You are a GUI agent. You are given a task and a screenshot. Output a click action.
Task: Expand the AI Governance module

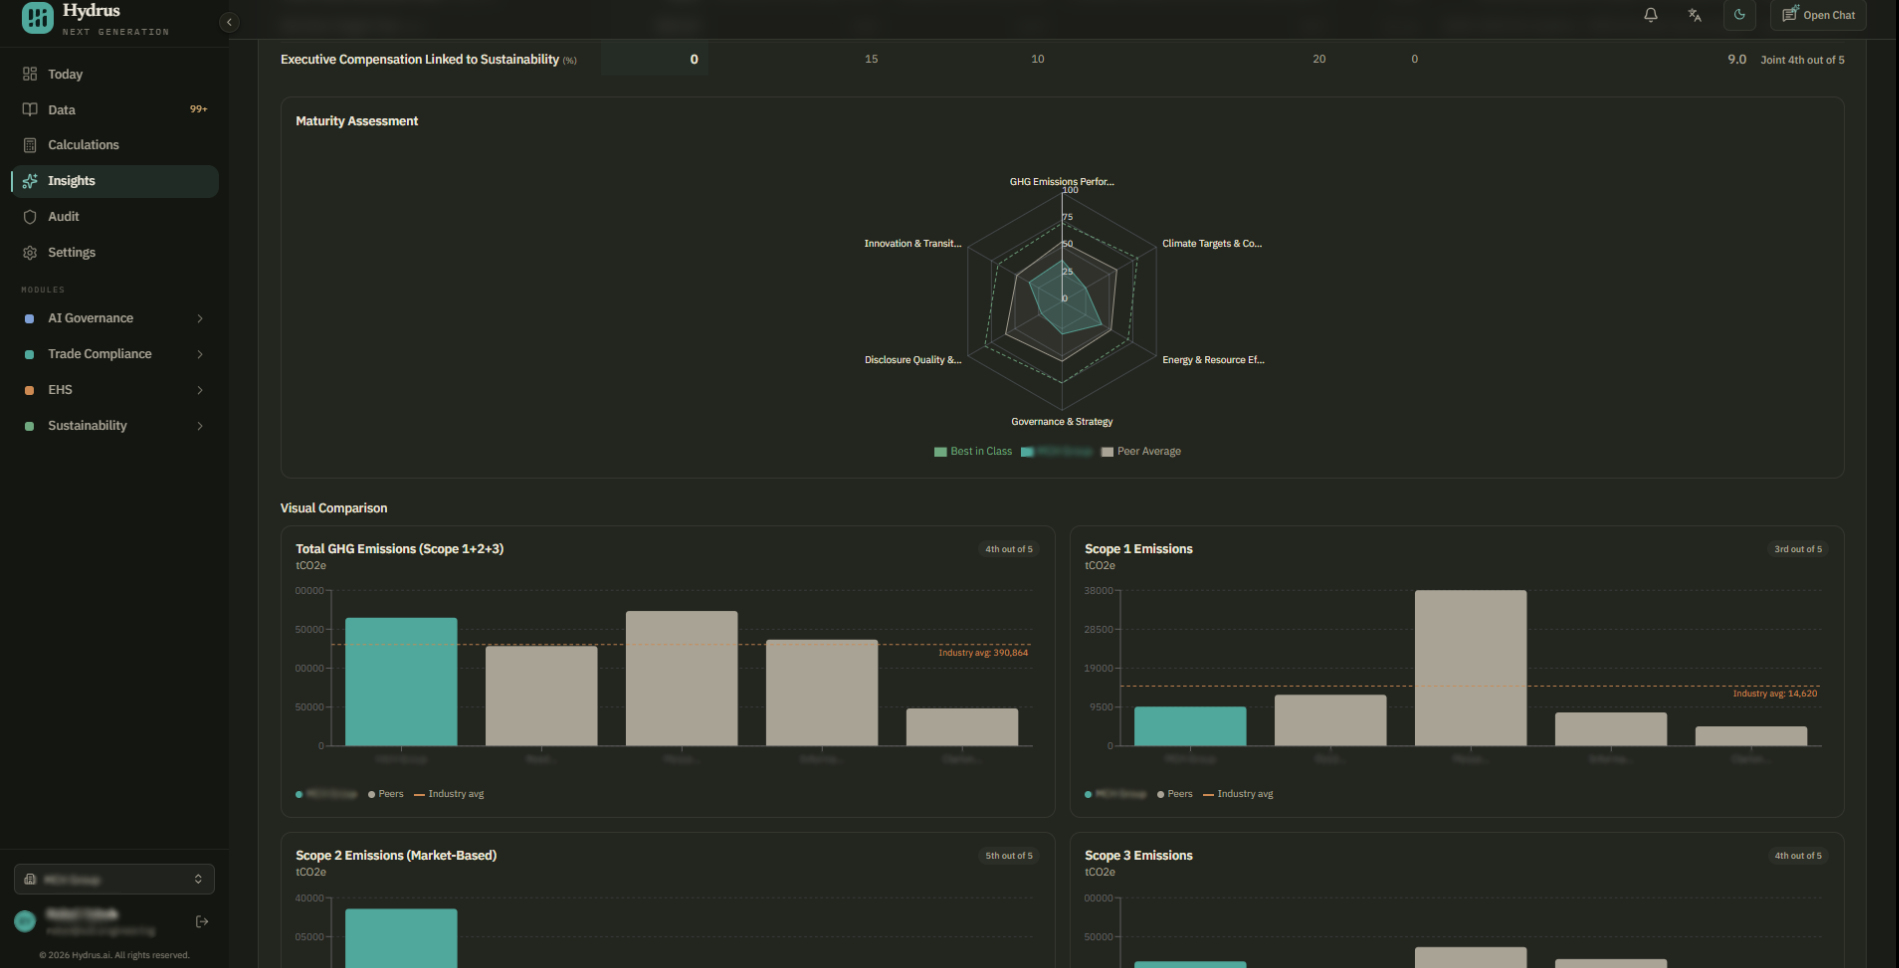[x=115, y=318]
